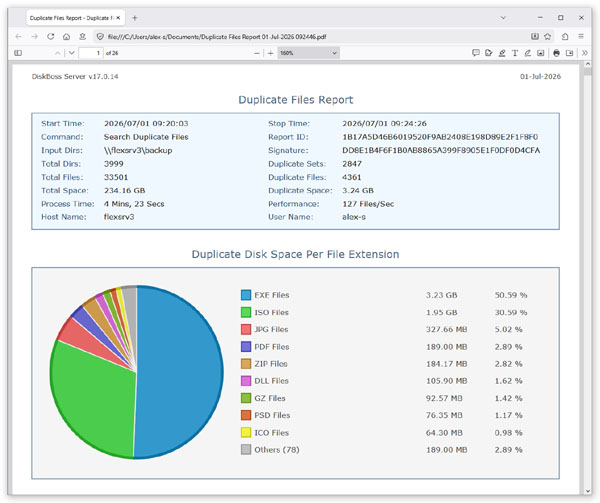Navigate forward in the browser
This screenshot has height=503, width=600.
coord(34,37)
